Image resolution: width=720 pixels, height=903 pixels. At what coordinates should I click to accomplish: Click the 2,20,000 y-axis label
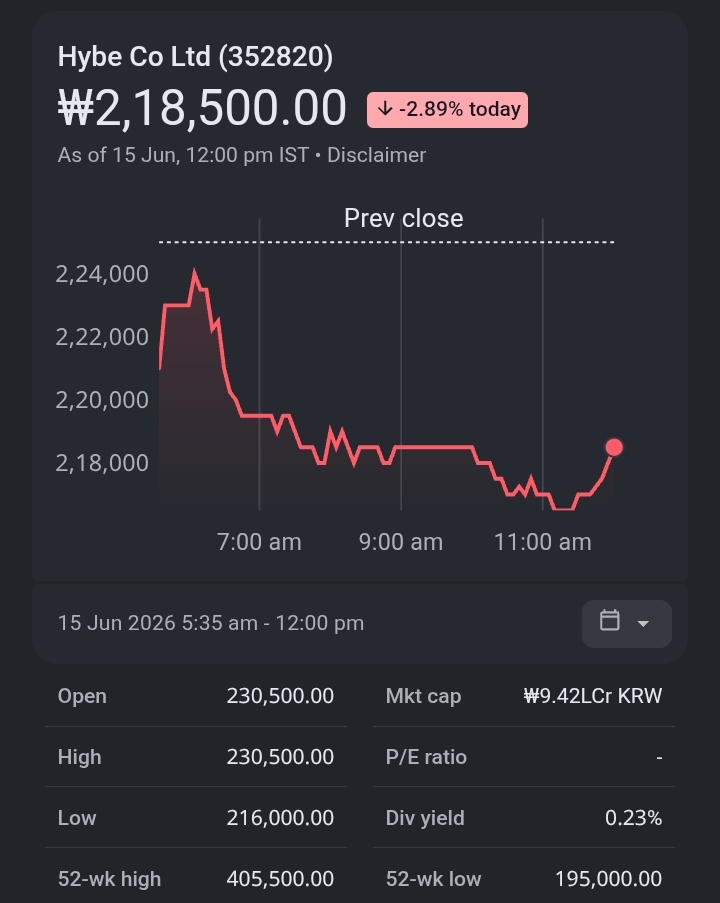[x=102, y=400]
